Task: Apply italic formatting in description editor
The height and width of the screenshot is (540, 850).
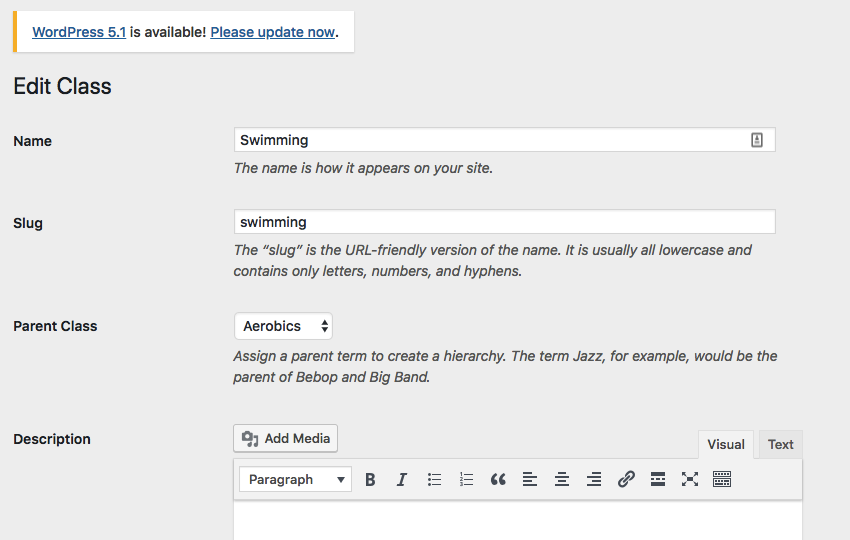Action: point(402,479)
